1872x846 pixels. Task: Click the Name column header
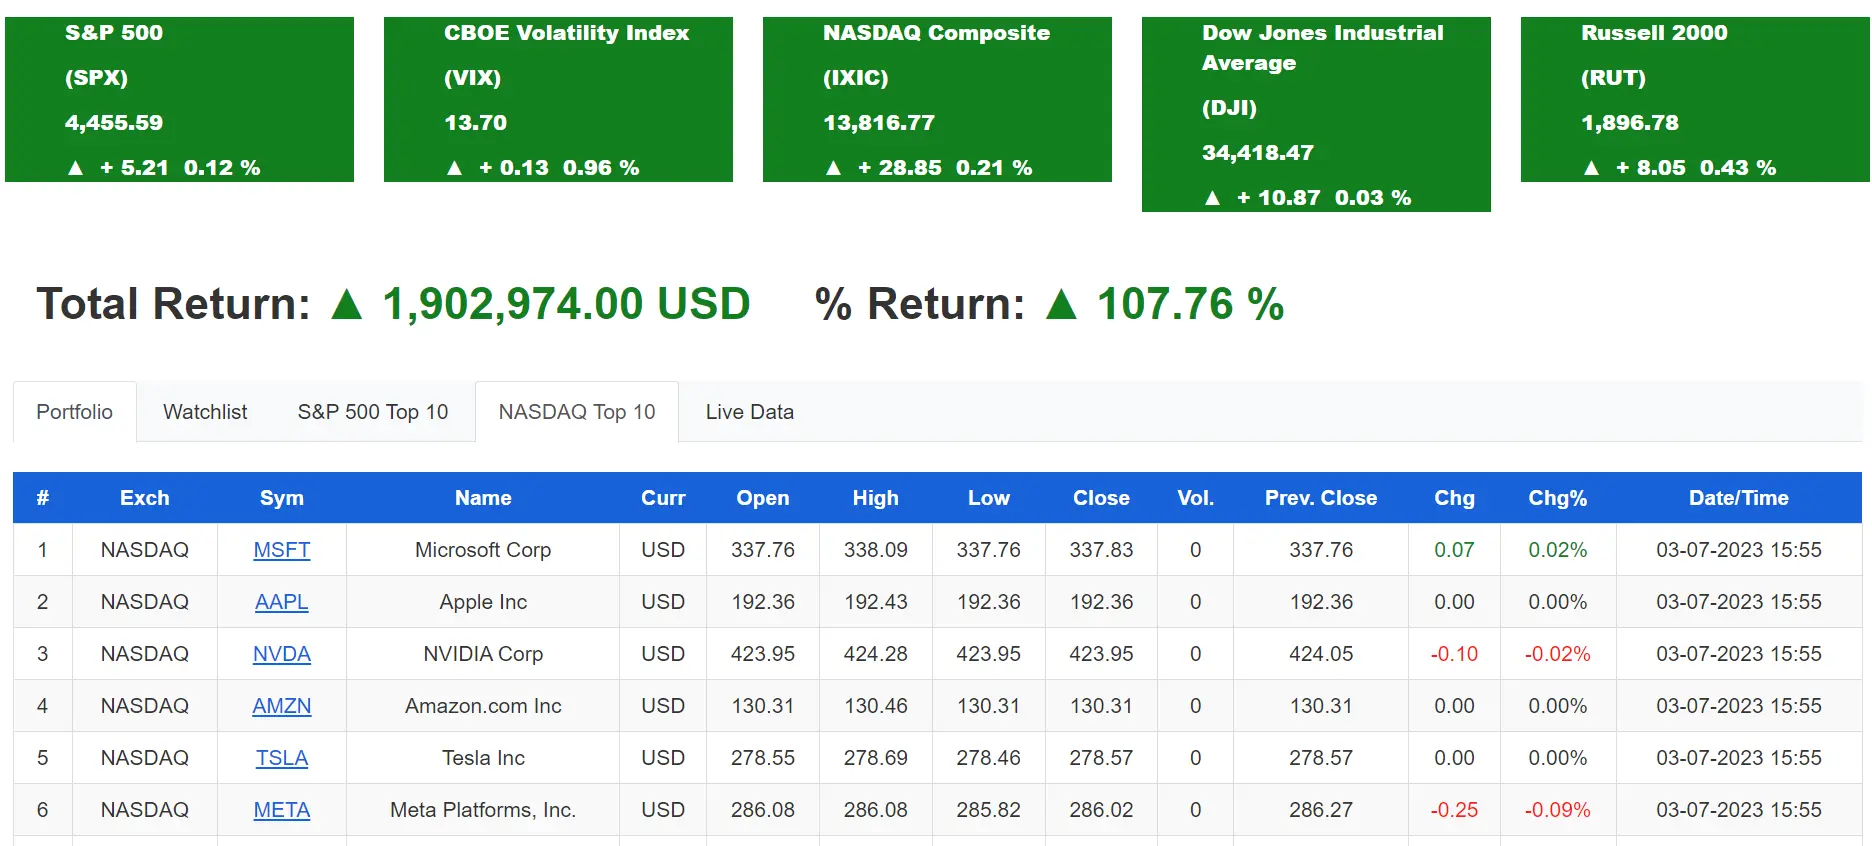(x=483, y=498)
